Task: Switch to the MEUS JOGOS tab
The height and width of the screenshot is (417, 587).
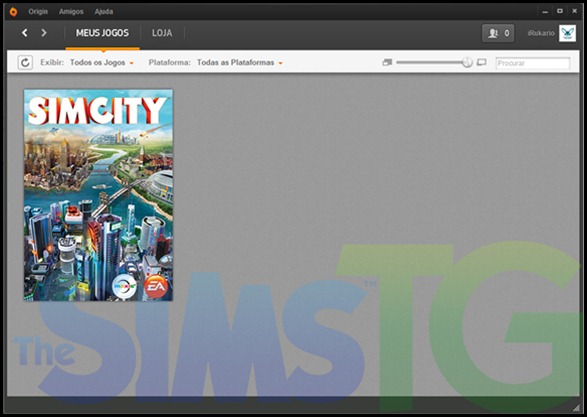Action: pyautogui.click(x=102, y=33)
